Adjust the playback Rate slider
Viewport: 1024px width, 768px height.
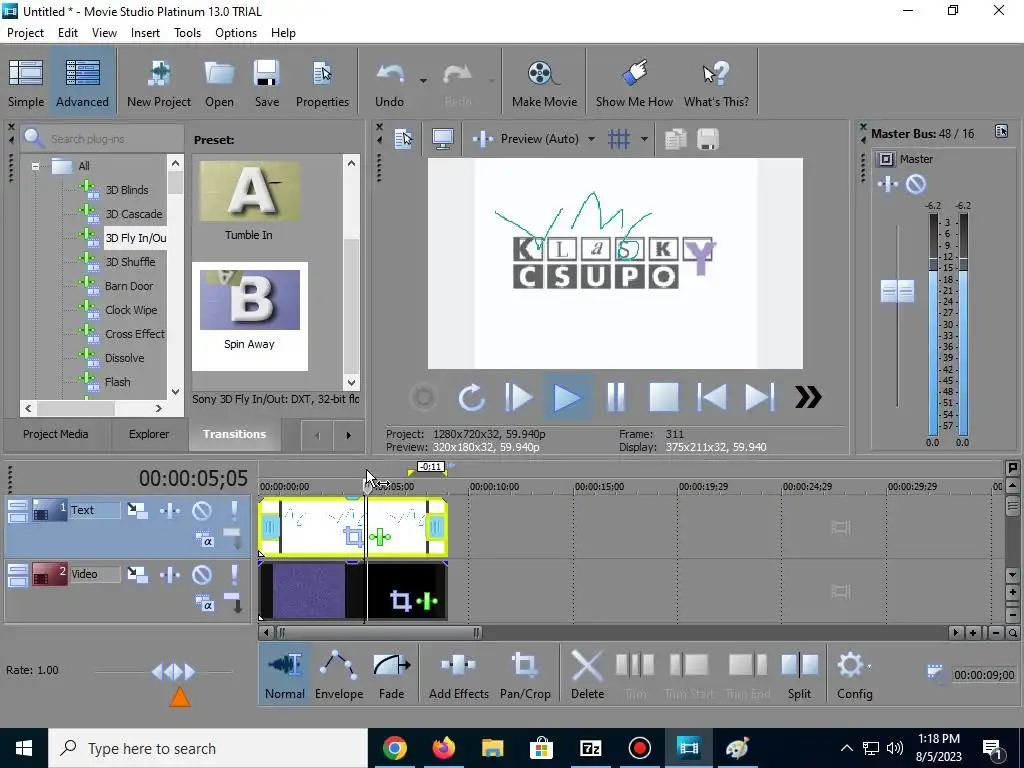173,671
